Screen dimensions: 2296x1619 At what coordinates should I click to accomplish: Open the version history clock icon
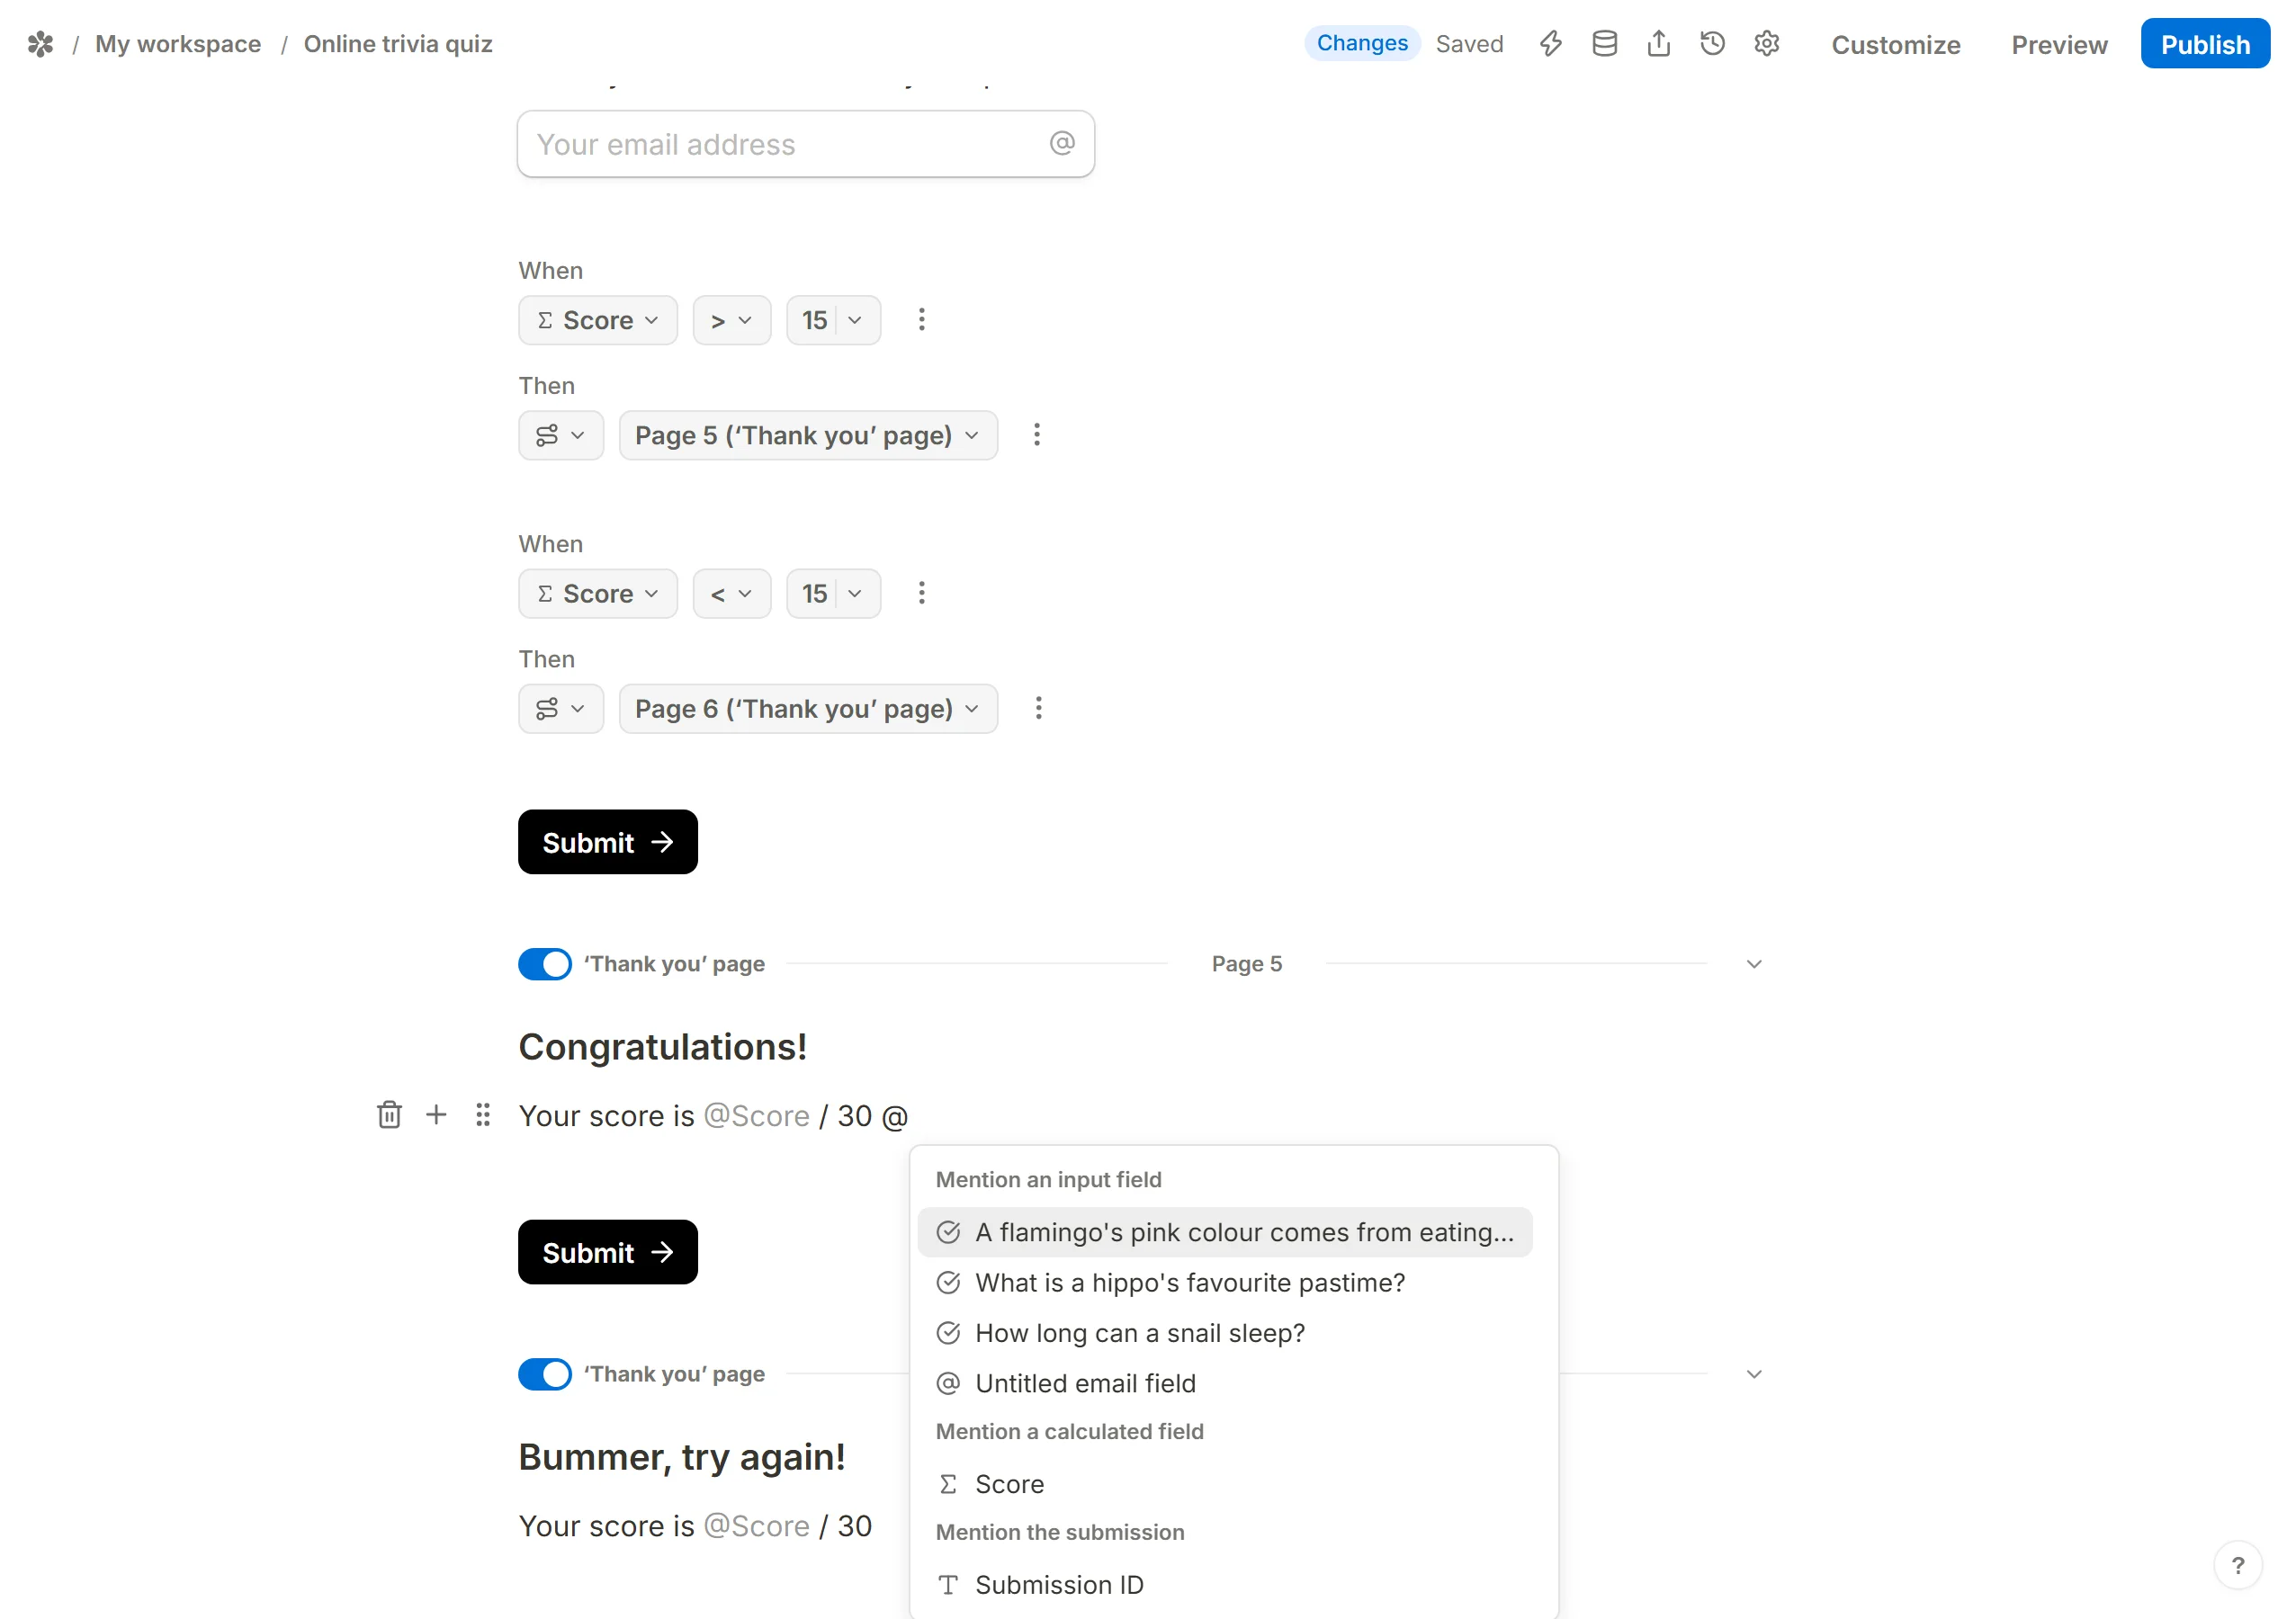(x=1712, y=44)
